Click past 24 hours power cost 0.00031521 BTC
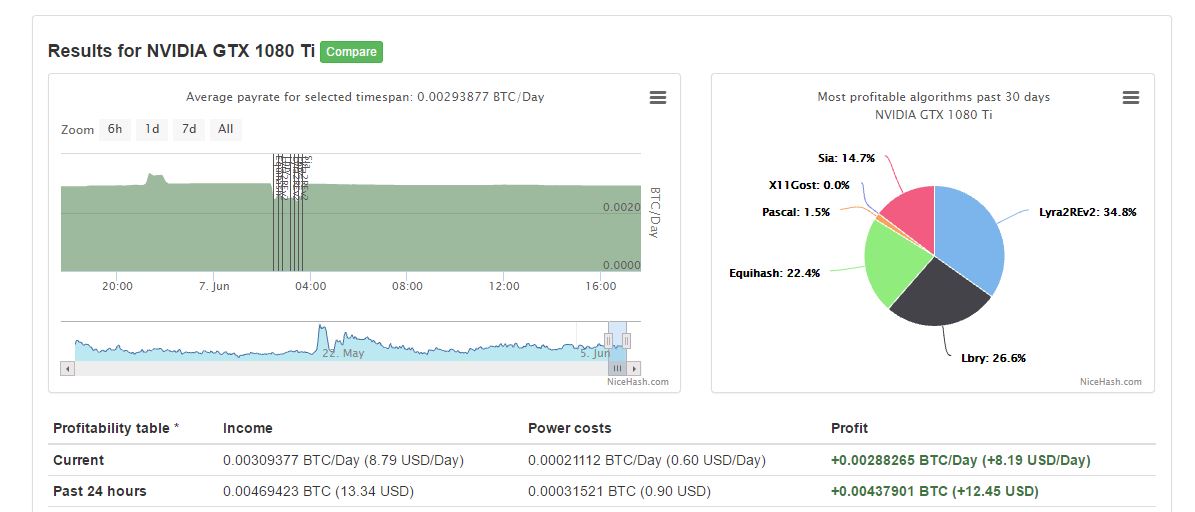 [619, 491]
